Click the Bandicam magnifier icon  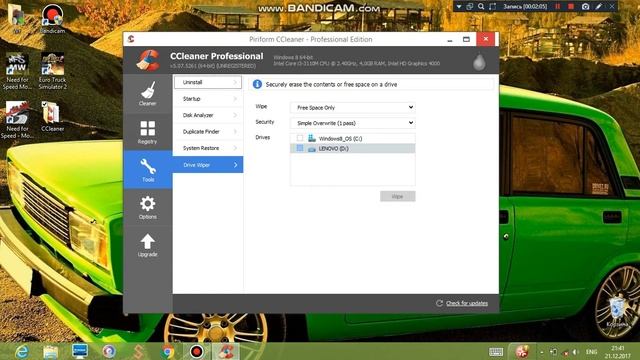coord(481,7)
